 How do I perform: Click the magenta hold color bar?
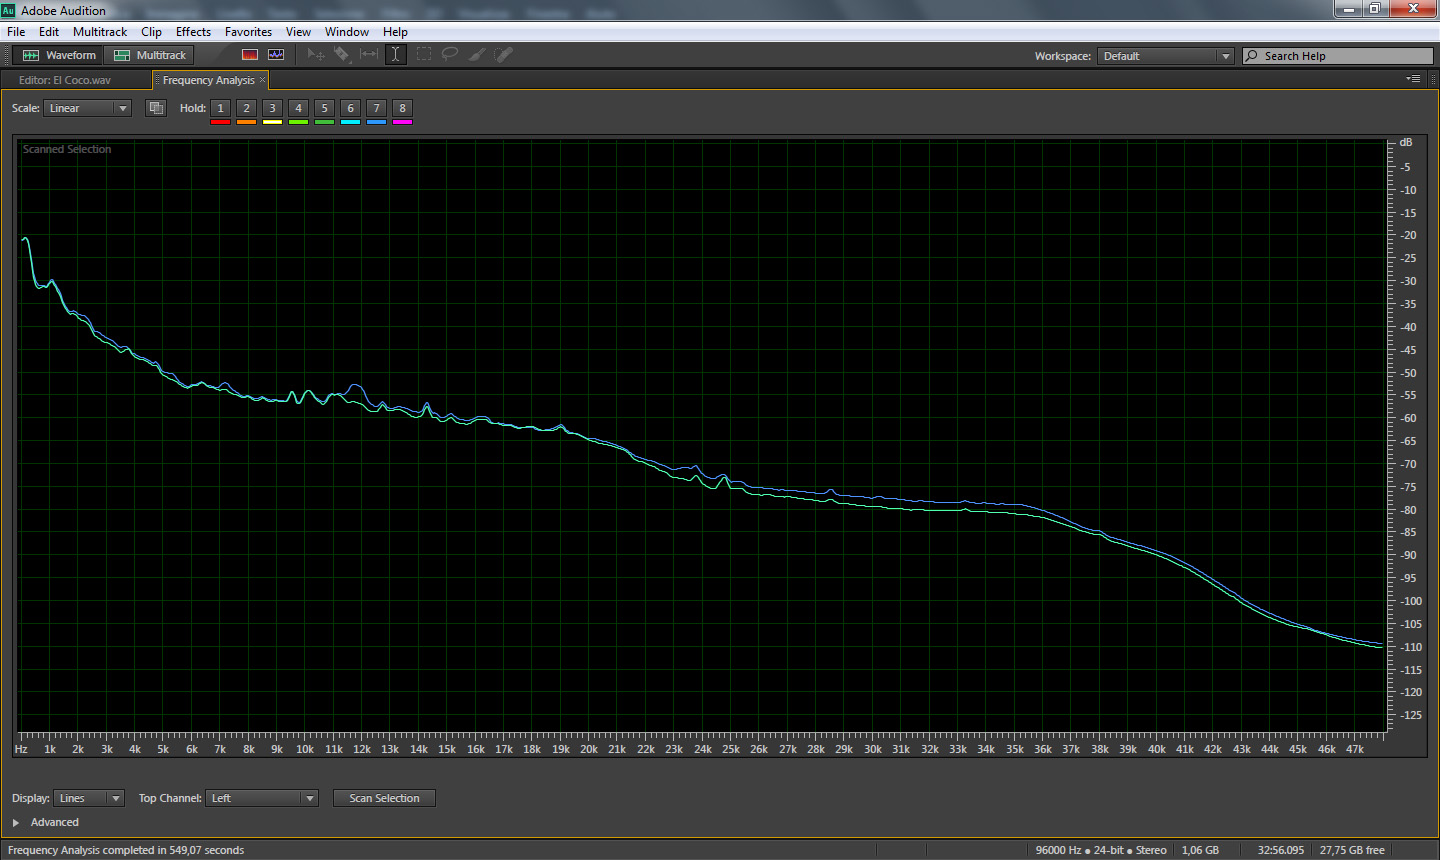403,122
